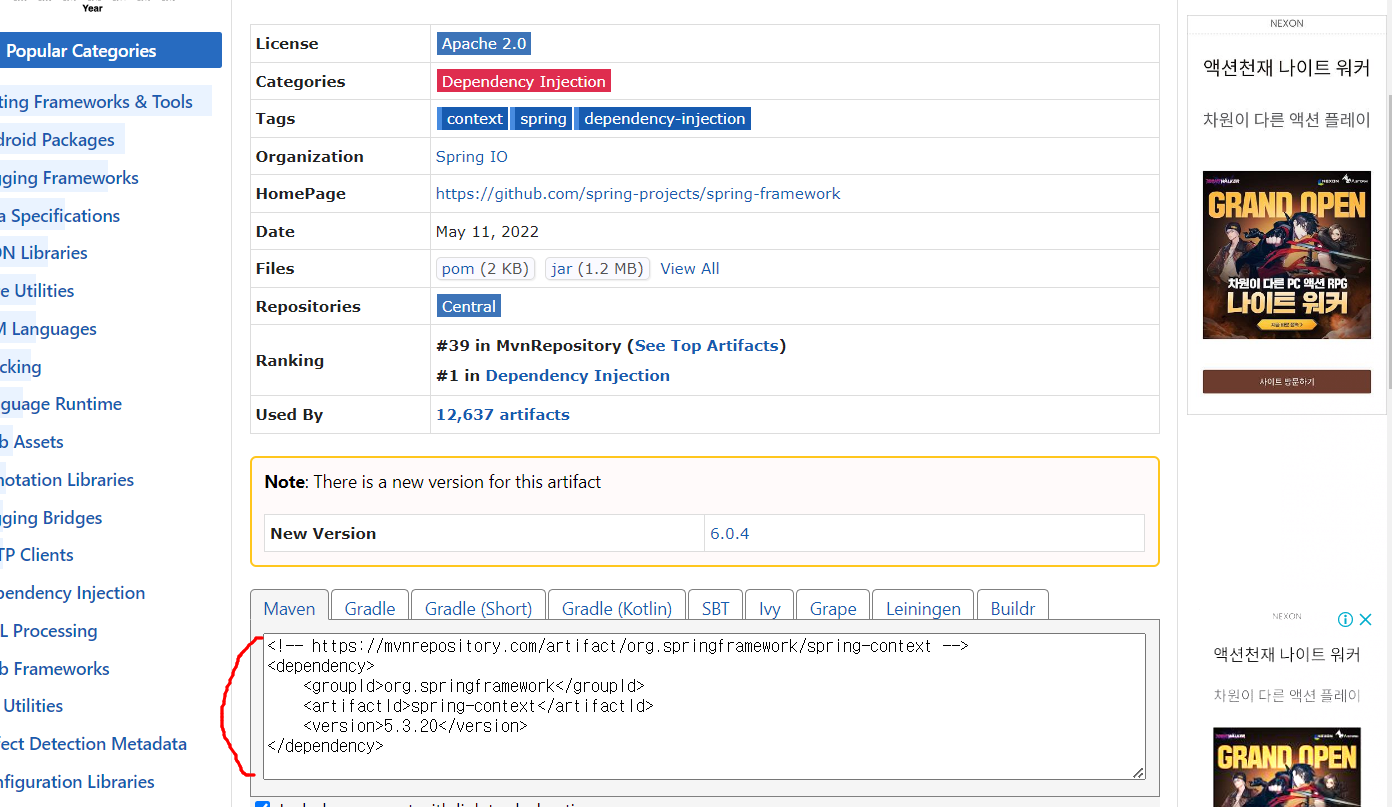
Task: Follow the See Top Artifacts link
Action: click(x=706, y=346)
